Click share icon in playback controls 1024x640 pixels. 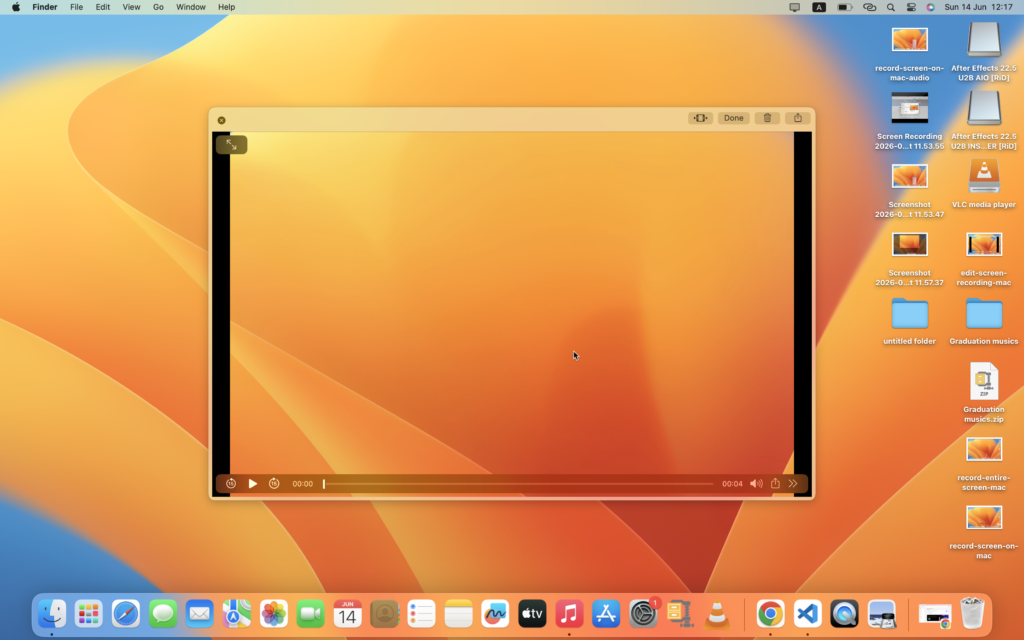coord(775,484)
